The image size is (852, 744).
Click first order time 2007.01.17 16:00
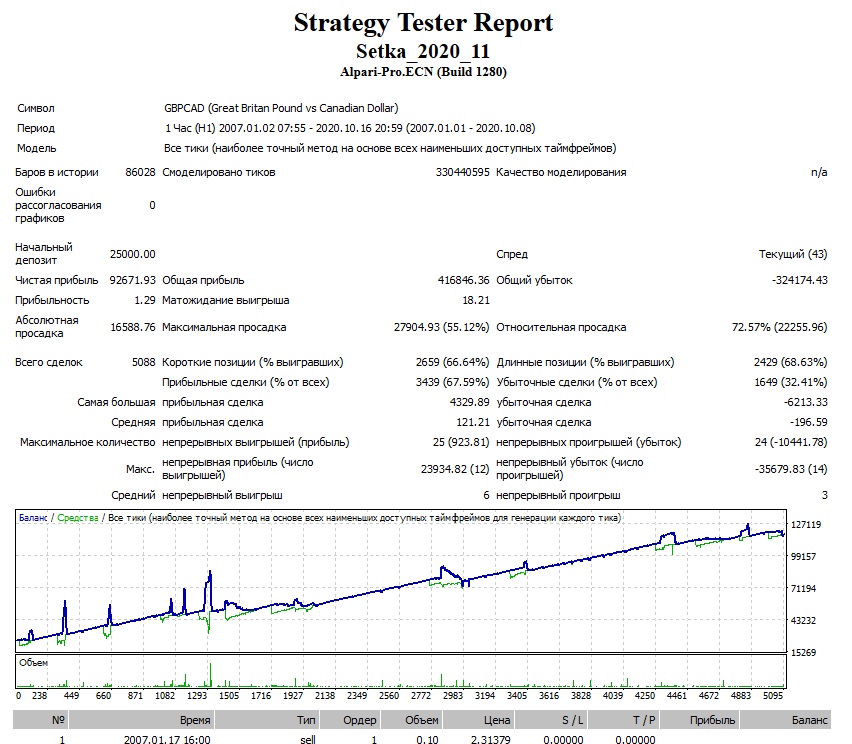(x=167, y=739)
